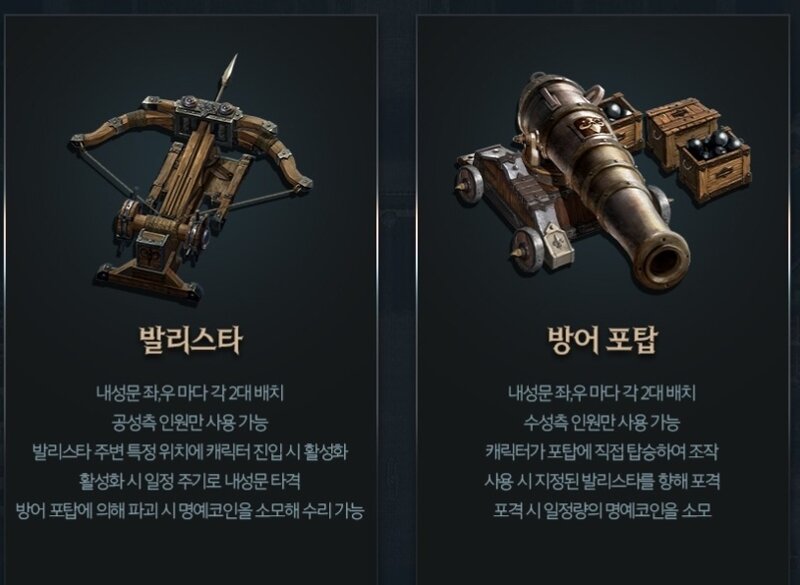Image resolution: width=800 pixels, height=585 pixels.
Task: Click line 캐릭터가 포탑에 직접 탑승하여 조작
Action: coord(602,451)
